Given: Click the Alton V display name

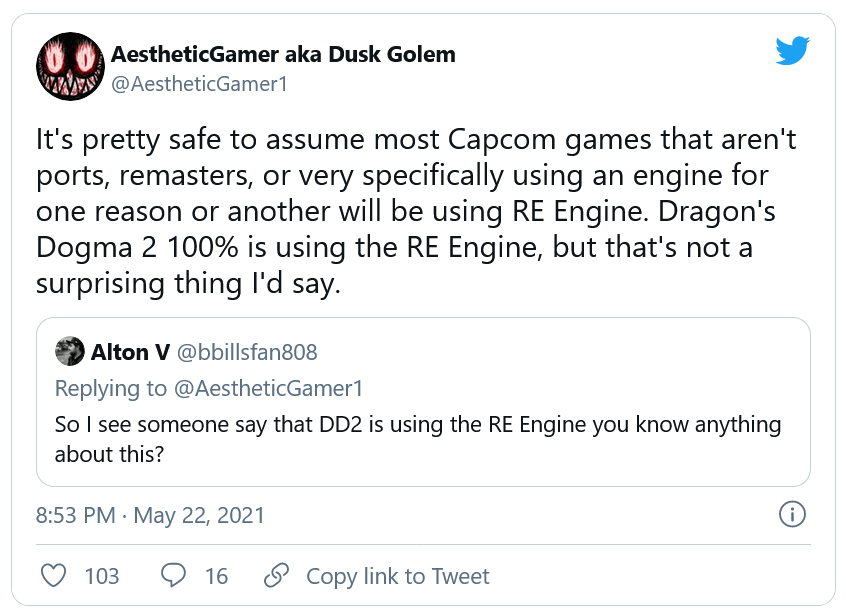Looking at the screenshot, I should tap(130, 351).
